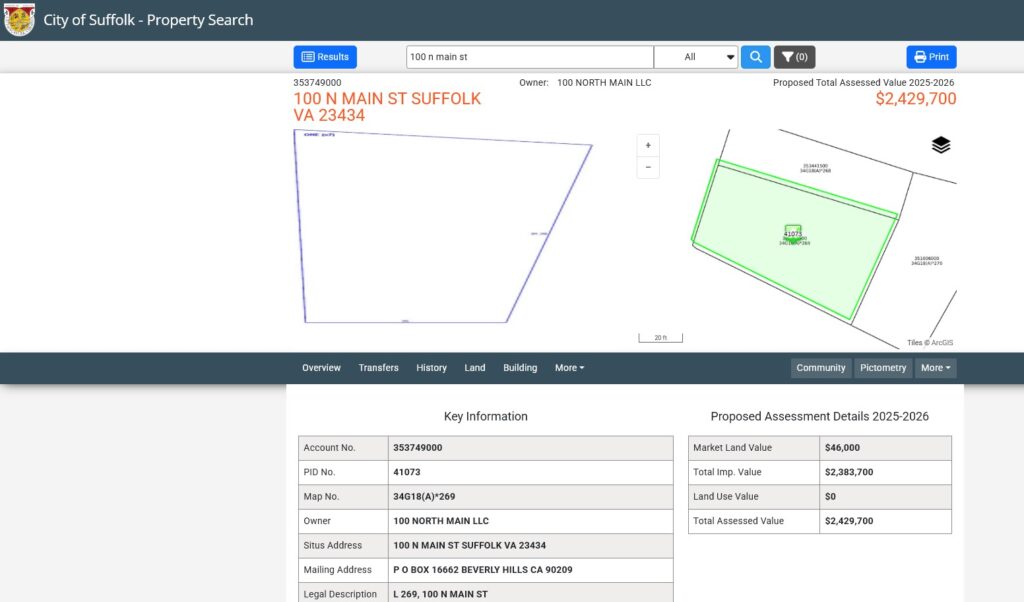Click the $2,429,700 proposed value header

[x=916, y=99]
